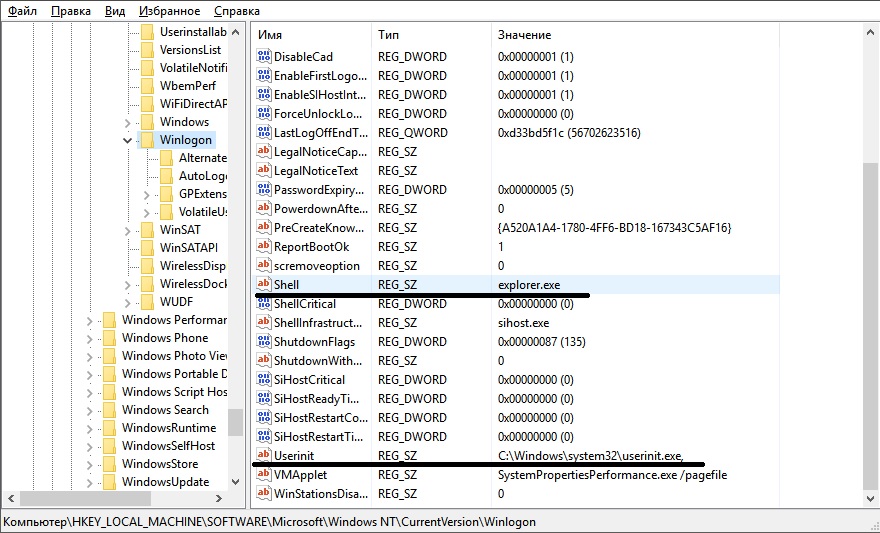Click the WinStationsDisa... string icon
Image resolution: width=880 pixels, height=533 pixels.
click(x=263, y=493)
